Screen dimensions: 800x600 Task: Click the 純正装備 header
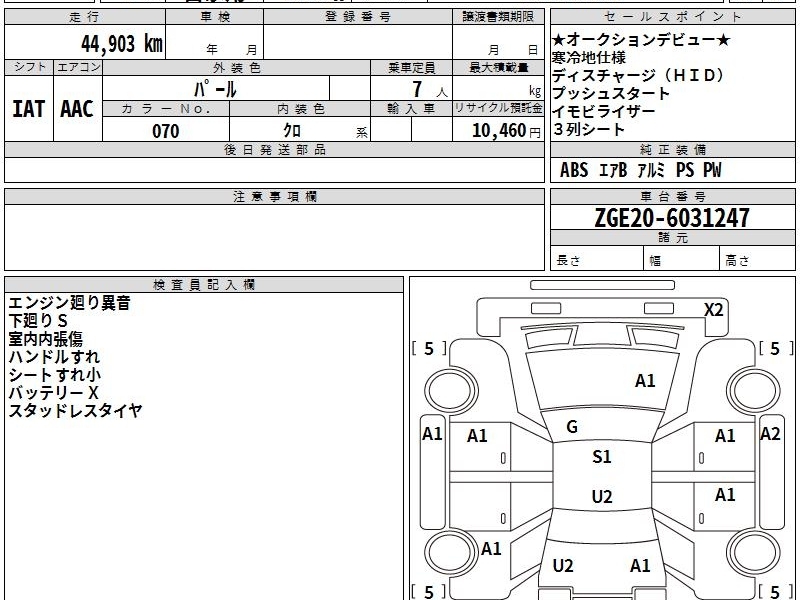point(672,150)
